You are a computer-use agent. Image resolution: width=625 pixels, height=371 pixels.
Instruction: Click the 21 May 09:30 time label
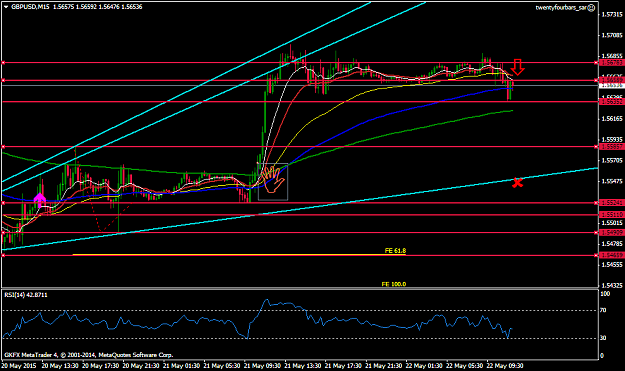pos(263,365)
